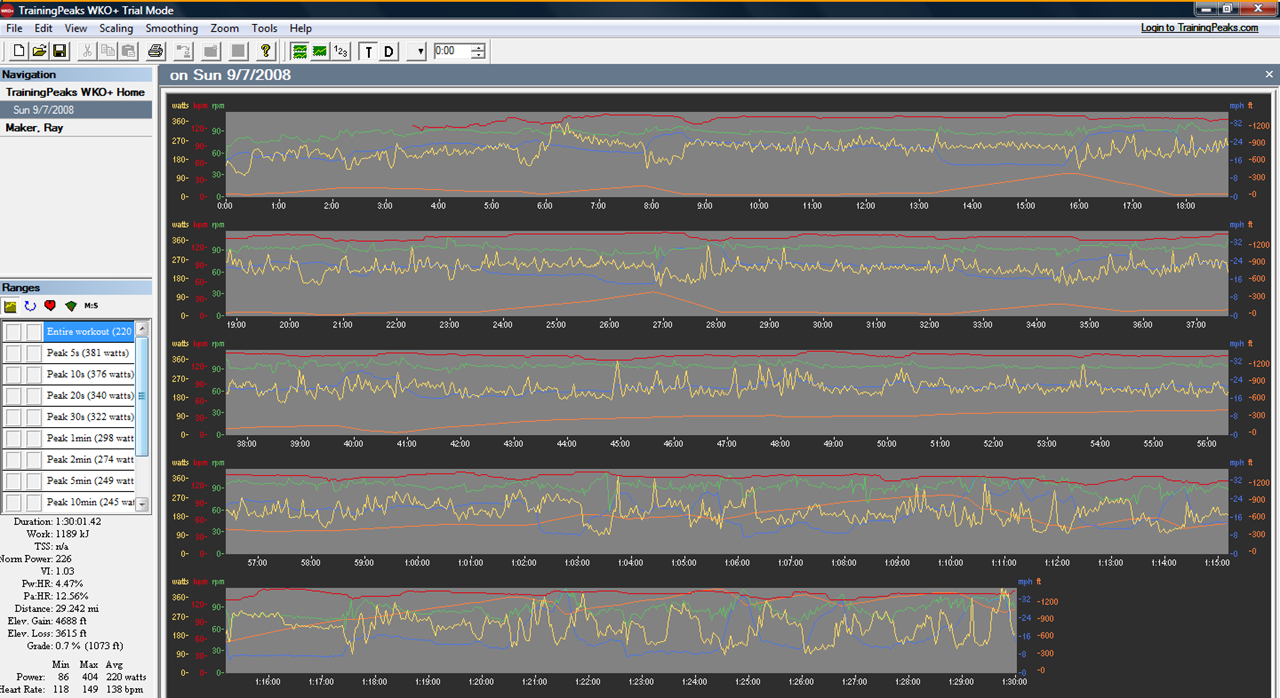The height and width of the screenshot is (698, 1280).
Task: Select the Peak 10s (376 watts) range
Action: 89,374
